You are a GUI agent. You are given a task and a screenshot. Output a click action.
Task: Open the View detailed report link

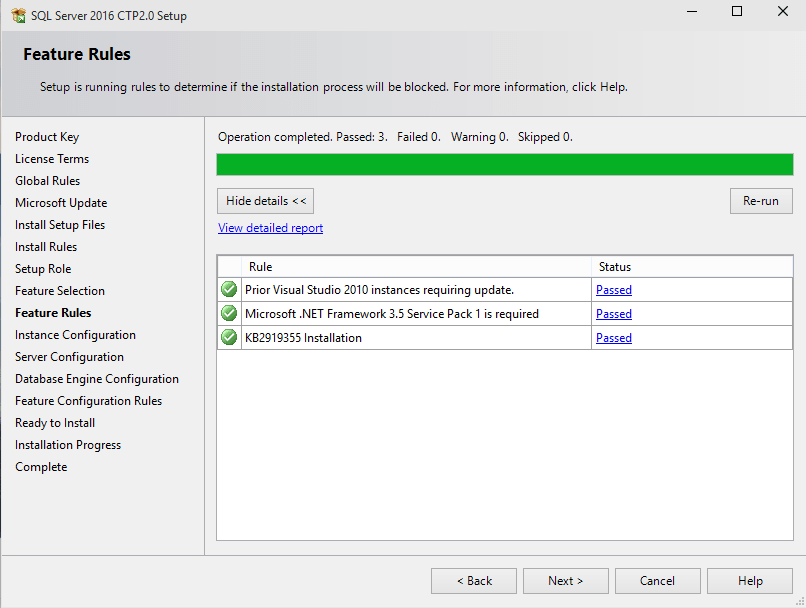(x=270, y=228)
